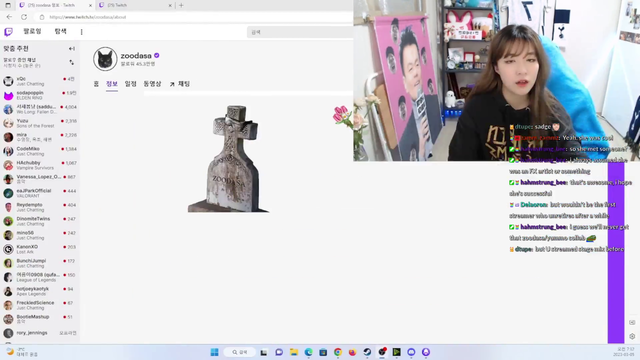Open the 탐색 (Browse) nav item
640x360 pixels.
click(x=60, y=31)
